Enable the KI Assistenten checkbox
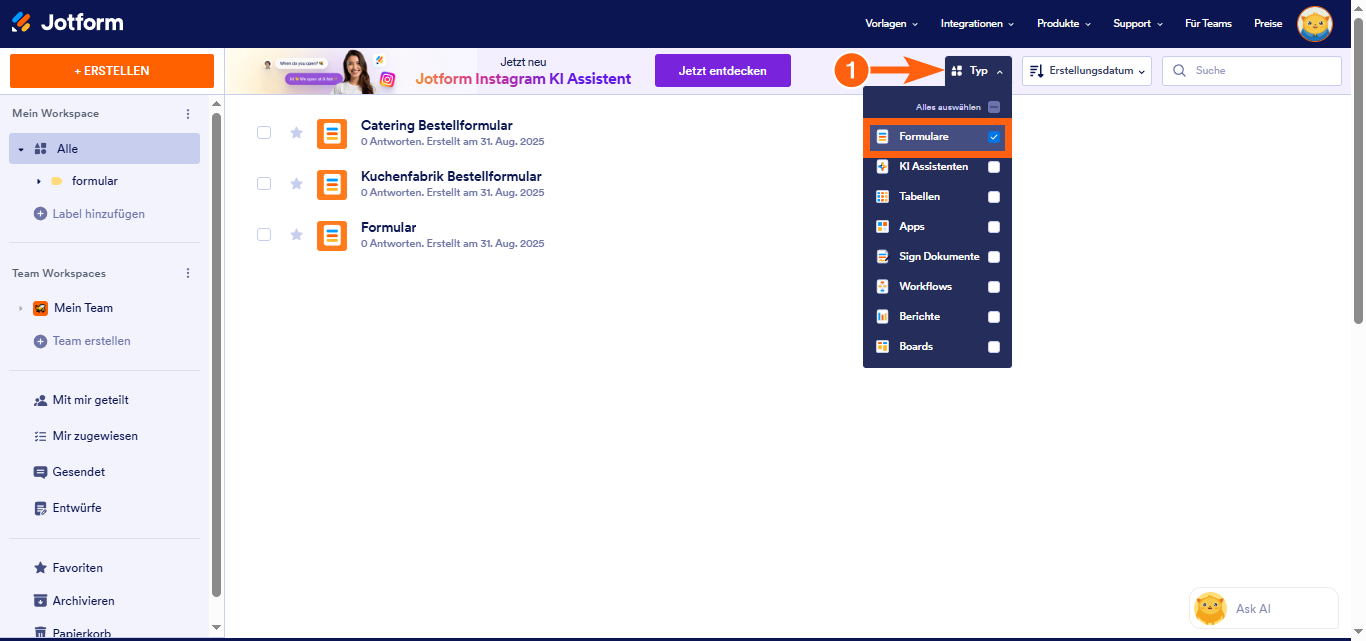The width and height of the screenshot is (1366, 641). 994,167
